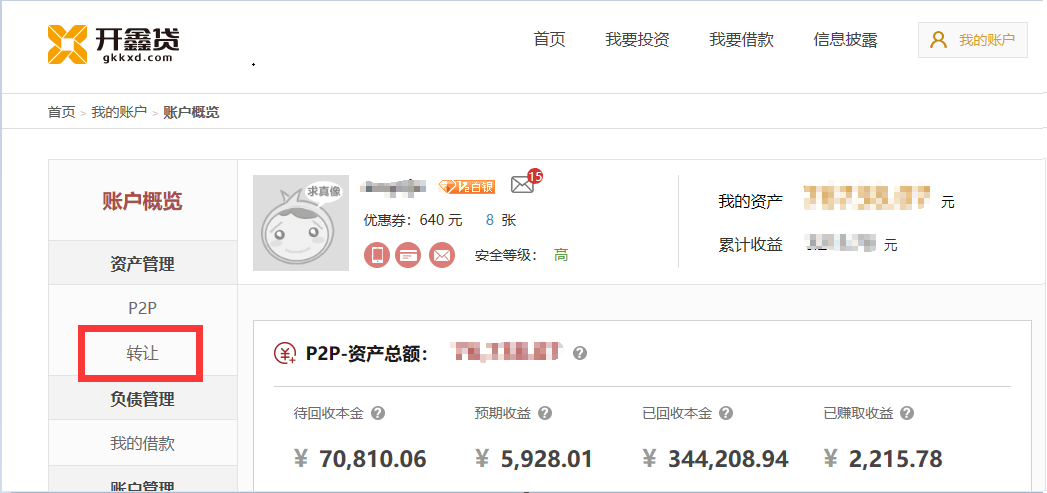
Task: Open 我要借款 in top navigation
Action: (741, 40)
